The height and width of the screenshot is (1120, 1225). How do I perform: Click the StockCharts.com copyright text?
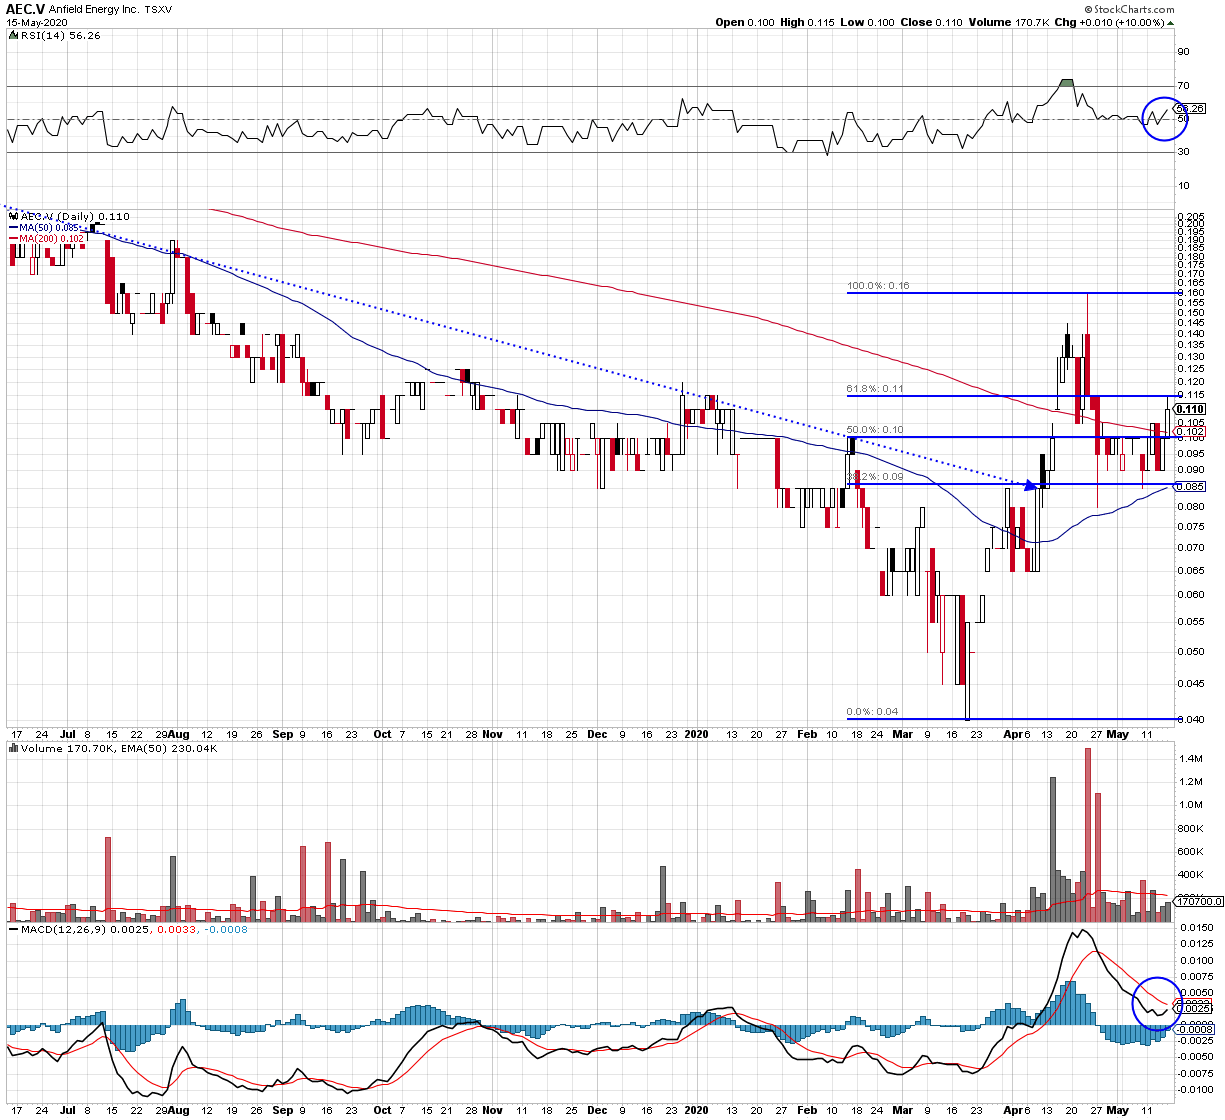pos(1129,9)
